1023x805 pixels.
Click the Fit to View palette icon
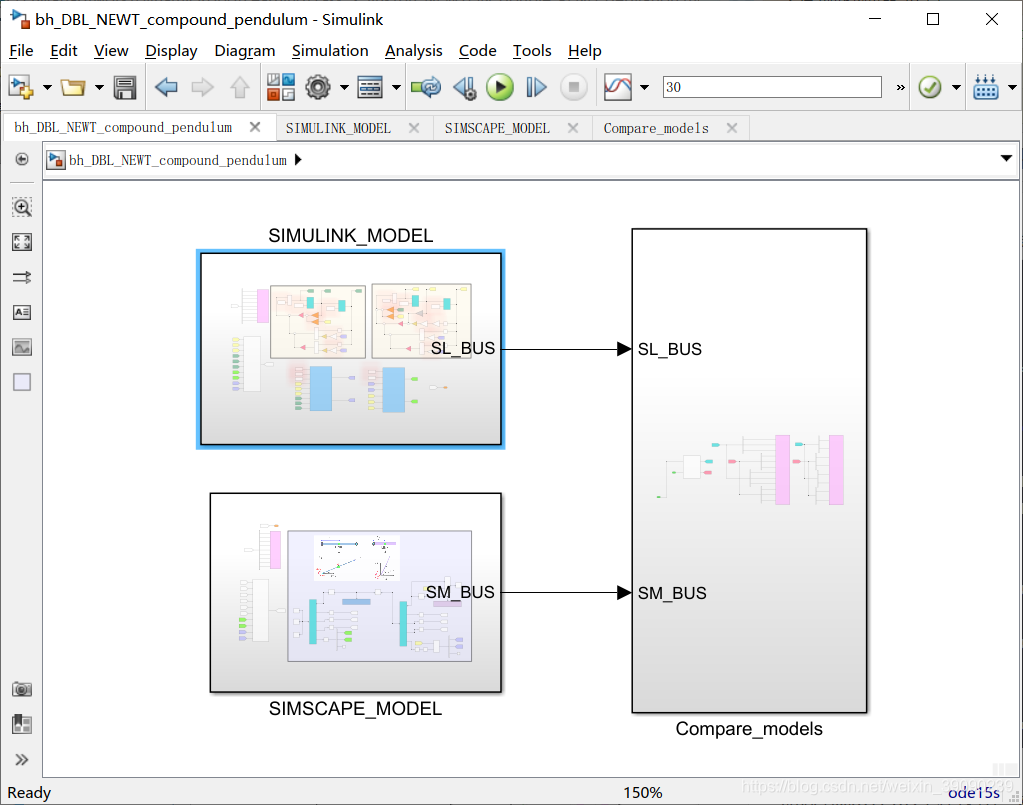coord(22,242)
